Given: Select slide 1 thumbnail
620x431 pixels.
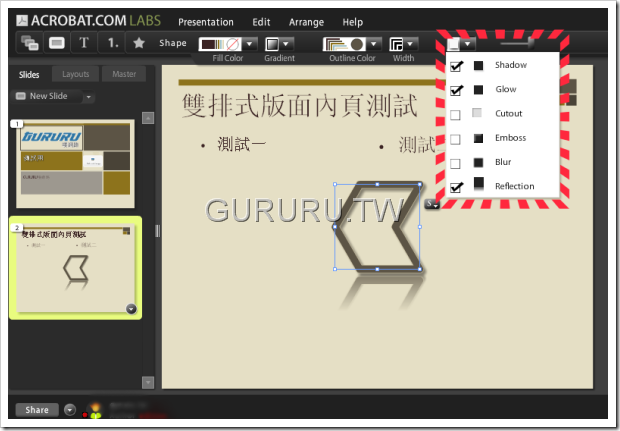Looking at the screenshot, I should pos(75,164).
